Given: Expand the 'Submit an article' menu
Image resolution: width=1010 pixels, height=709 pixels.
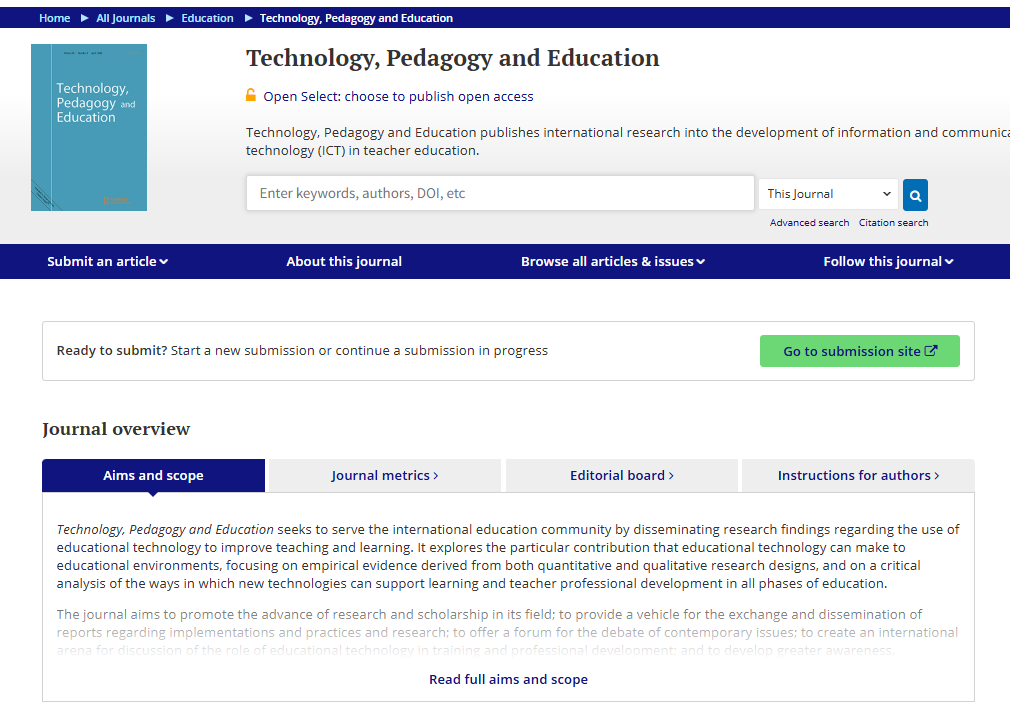Looking at the screenshot, I should (x=107, y=262).
